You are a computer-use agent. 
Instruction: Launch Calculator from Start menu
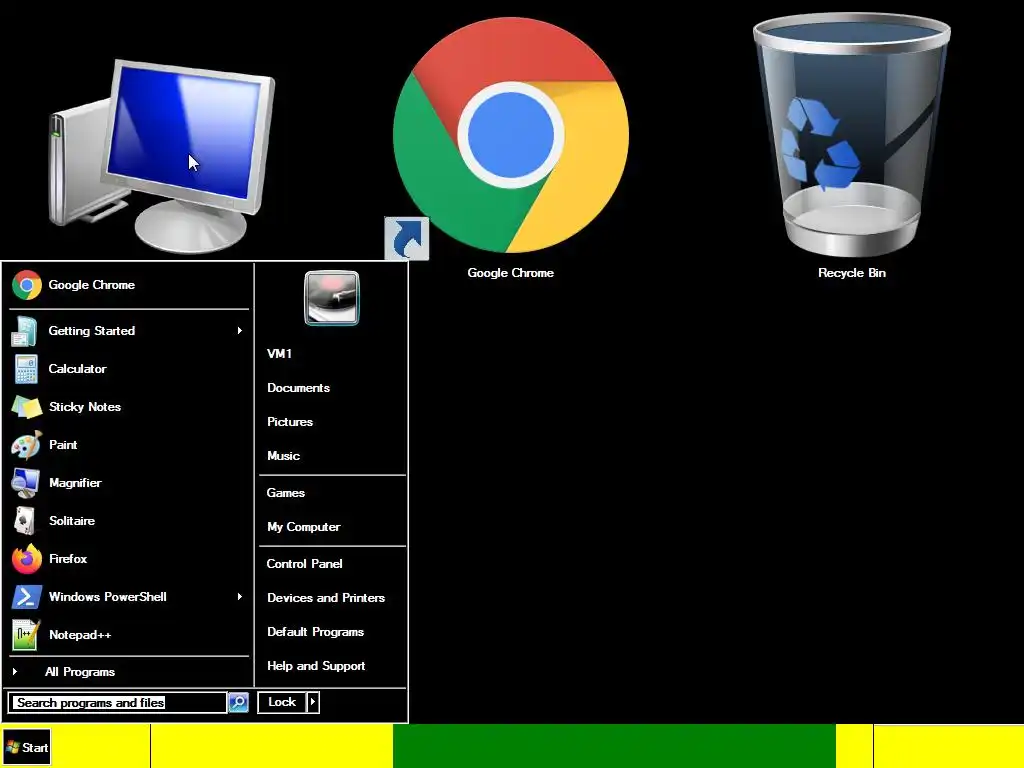[129, 368]
